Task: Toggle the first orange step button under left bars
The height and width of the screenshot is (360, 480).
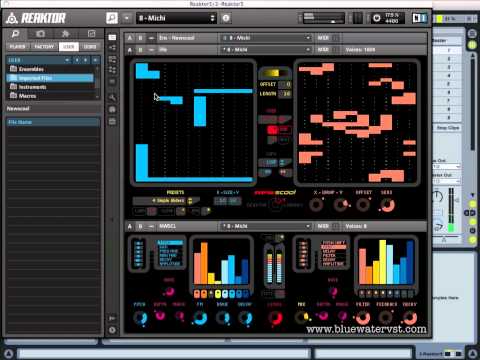Action: 196,294
